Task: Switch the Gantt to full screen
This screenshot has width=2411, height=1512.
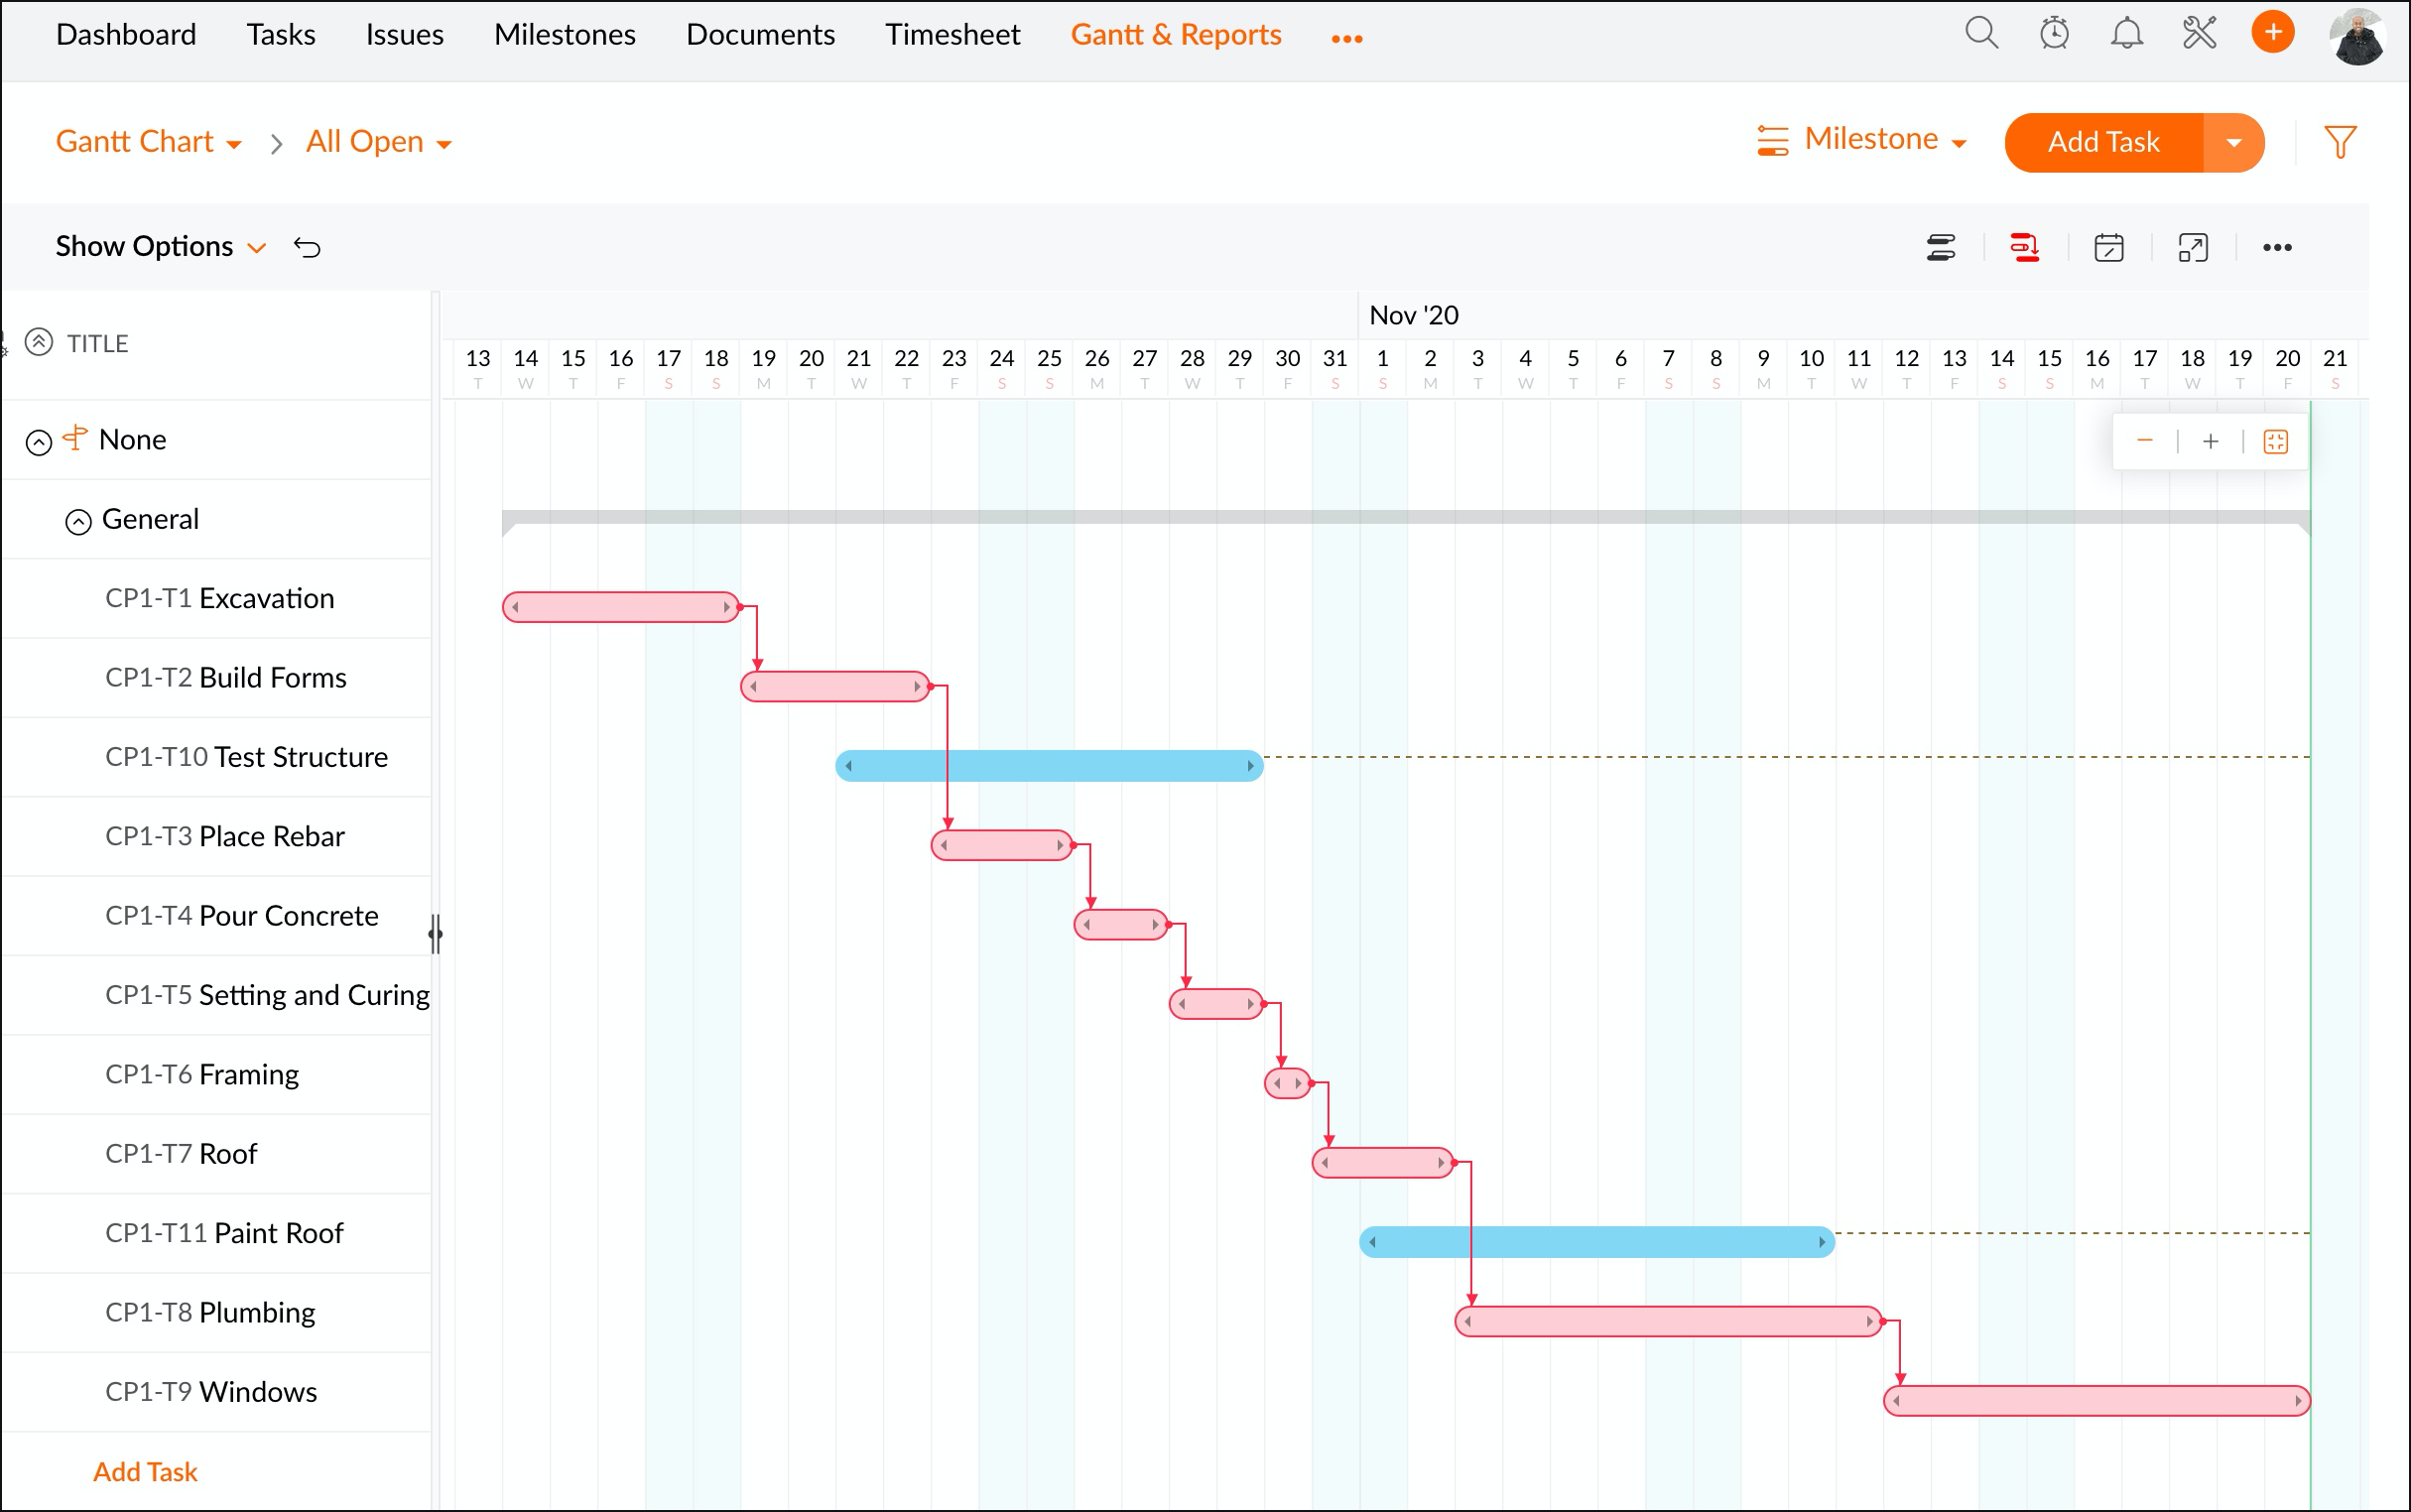Action: click(2193, 248)
